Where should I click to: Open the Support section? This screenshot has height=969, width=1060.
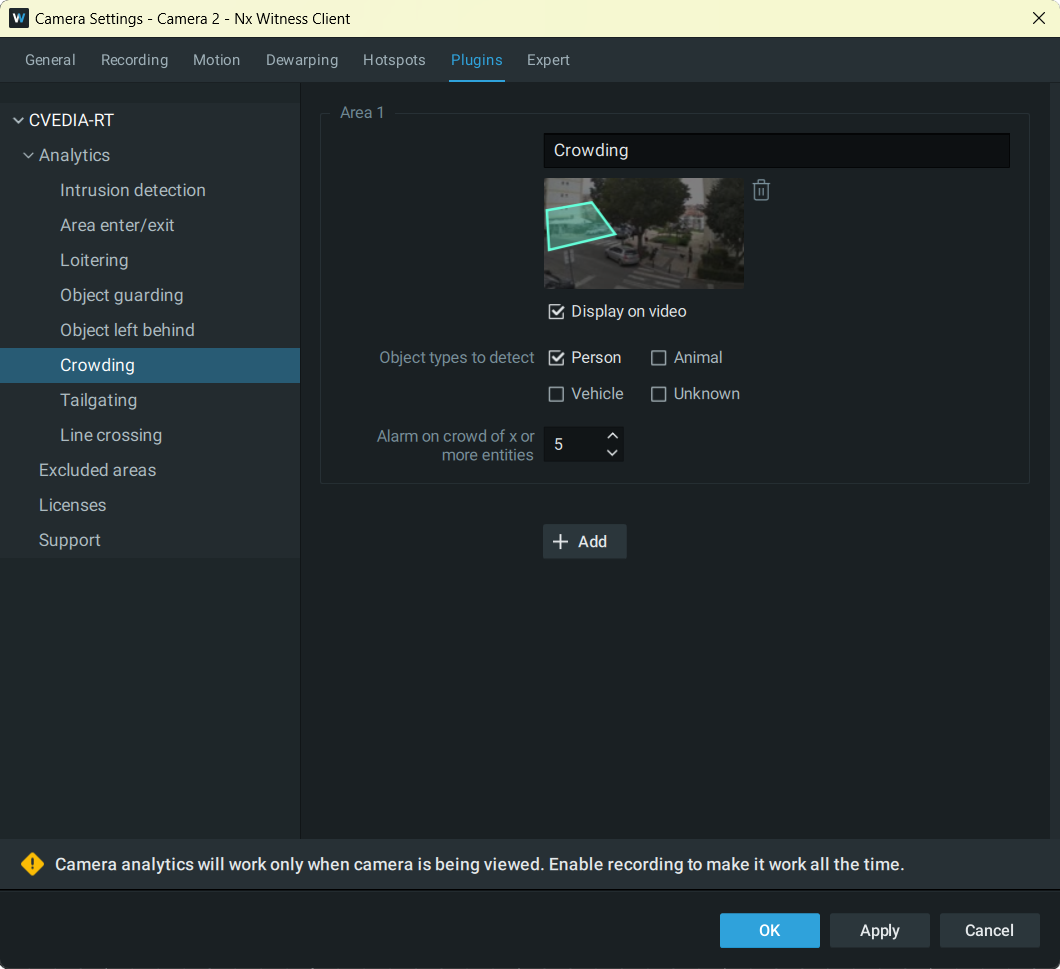click(150, 540)
